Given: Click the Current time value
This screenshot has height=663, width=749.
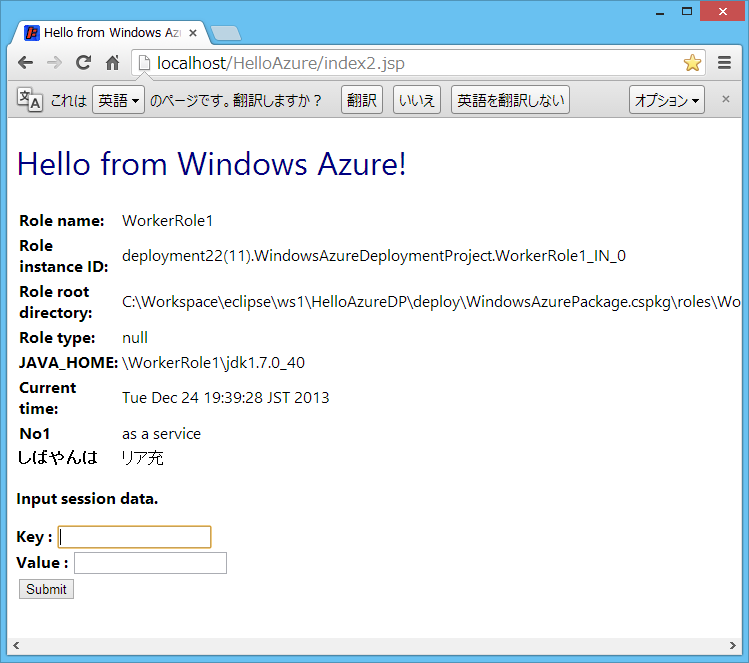Looking at the screenshot, I should pyautogui.click(x=225, y=397).
